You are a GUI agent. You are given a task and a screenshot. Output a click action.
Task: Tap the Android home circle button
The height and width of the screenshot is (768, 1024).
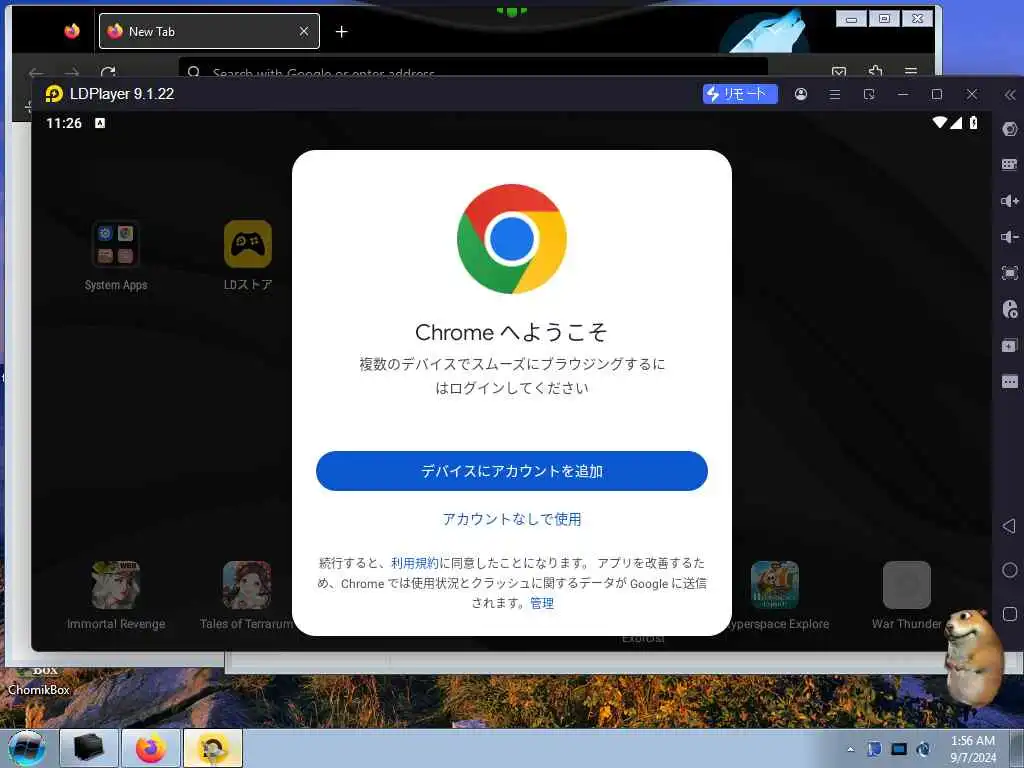pos(1010,570)
